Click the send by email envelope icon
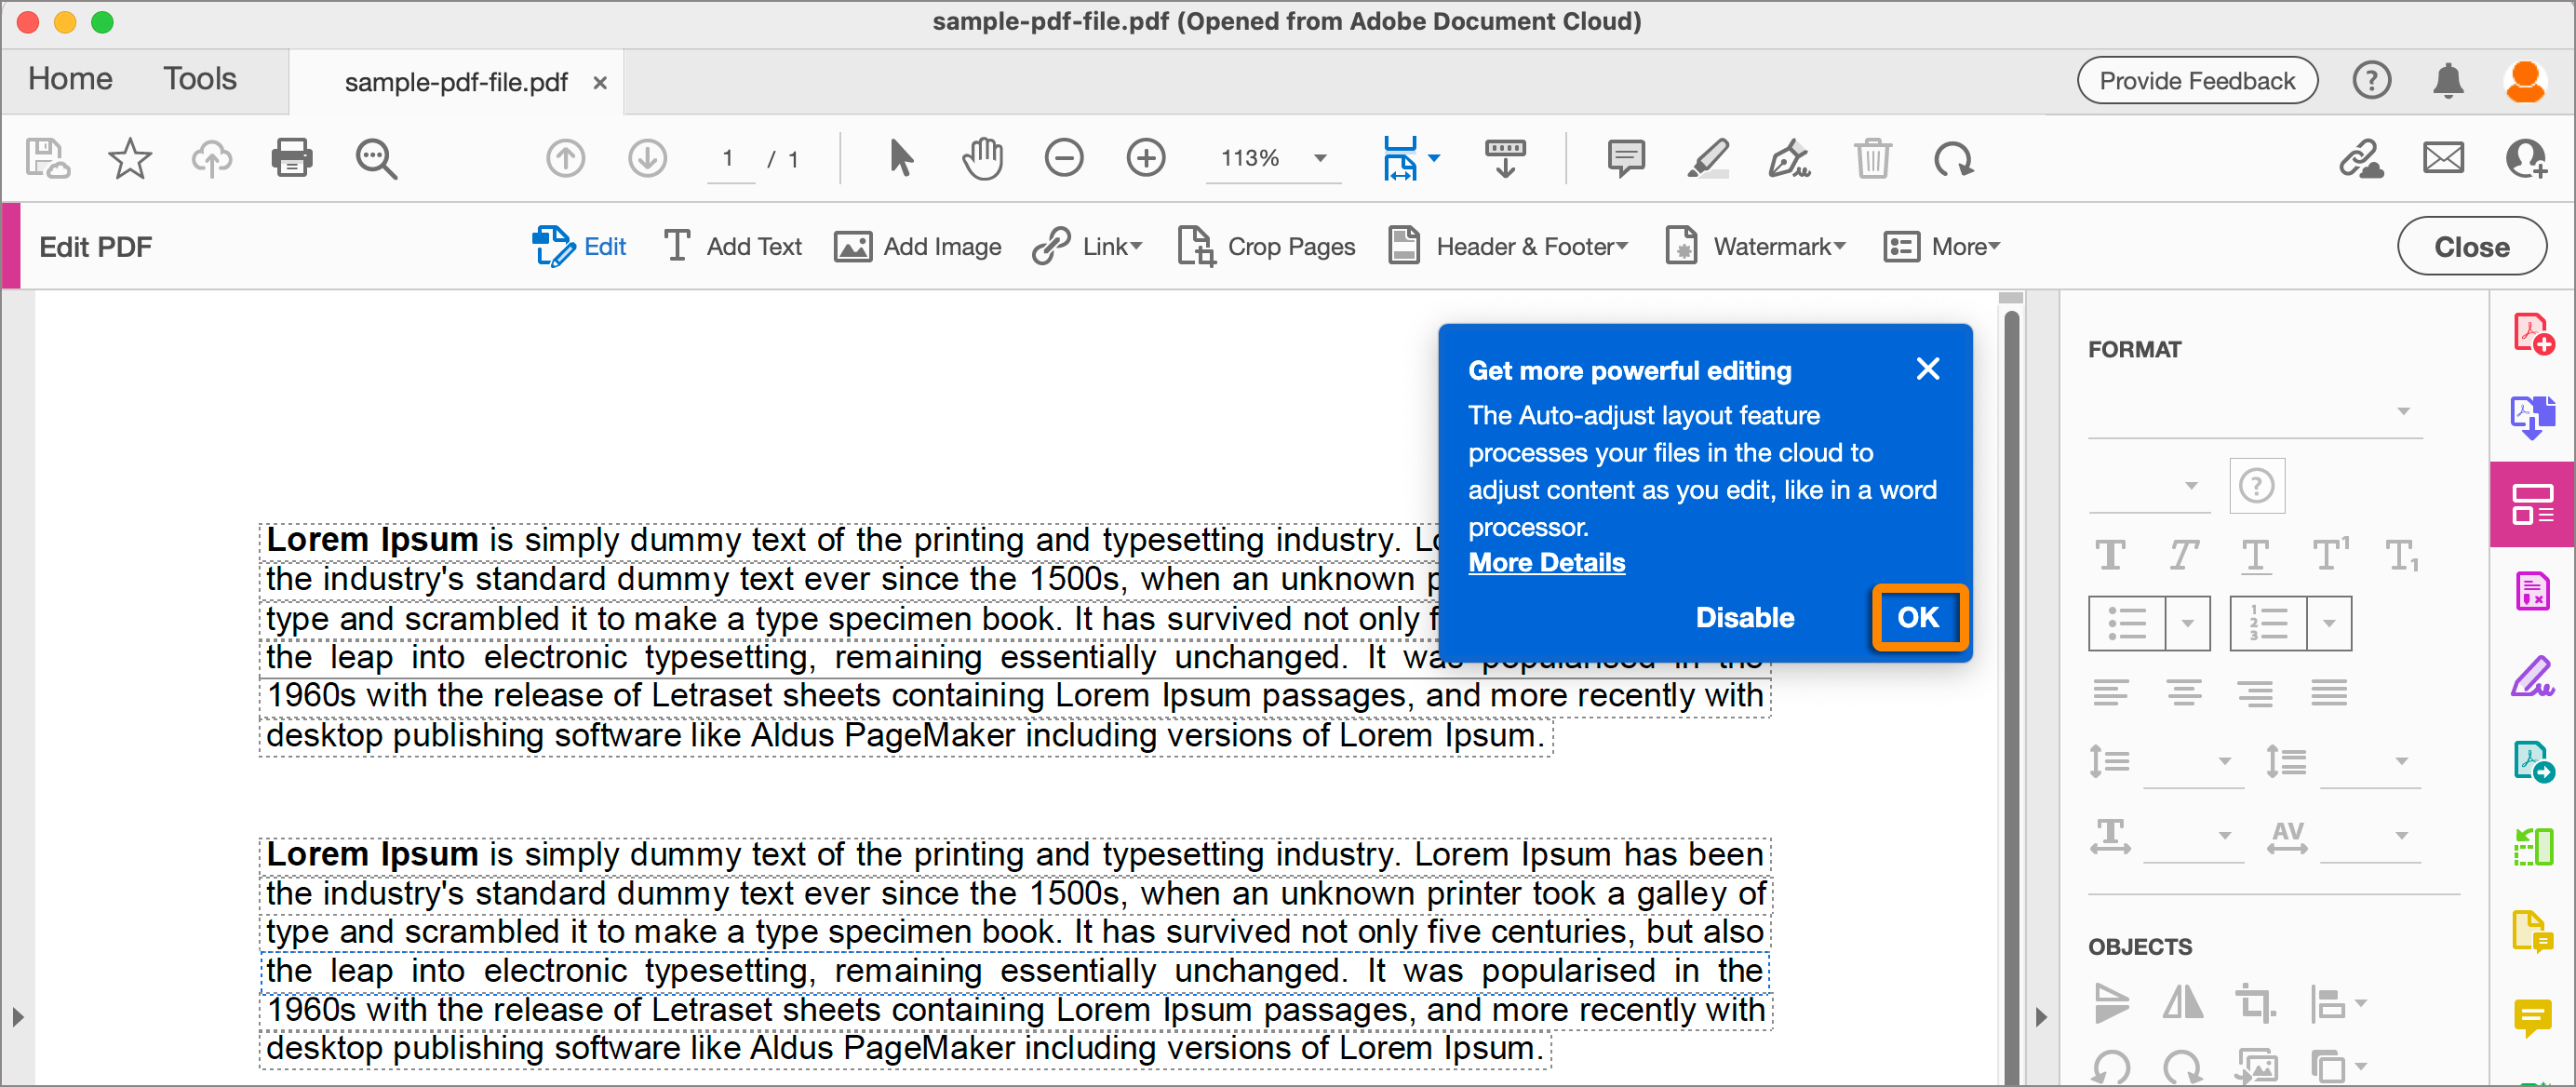This screenshot has width=2576, height=1087. pos(2442,158)
